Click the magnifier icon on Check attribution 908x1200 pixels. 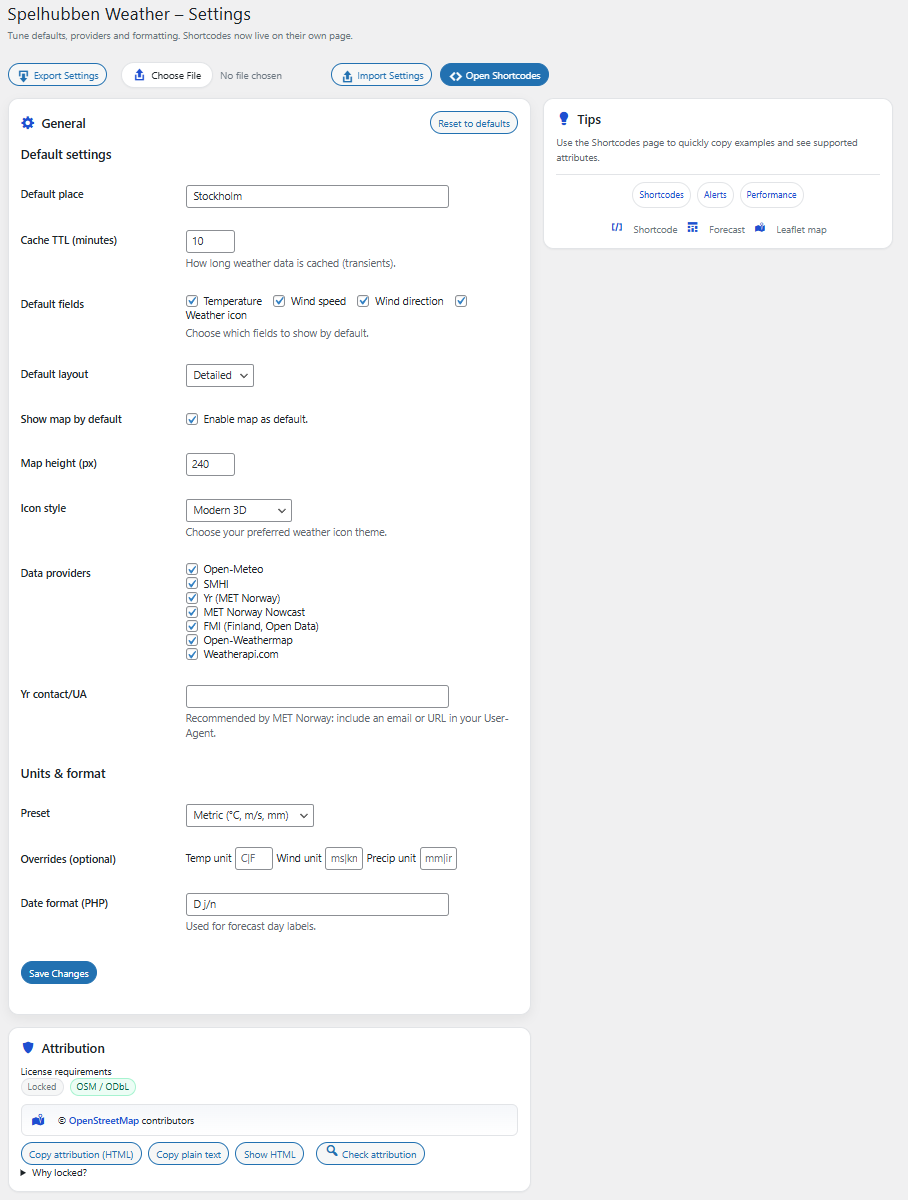pos(332,1152)
